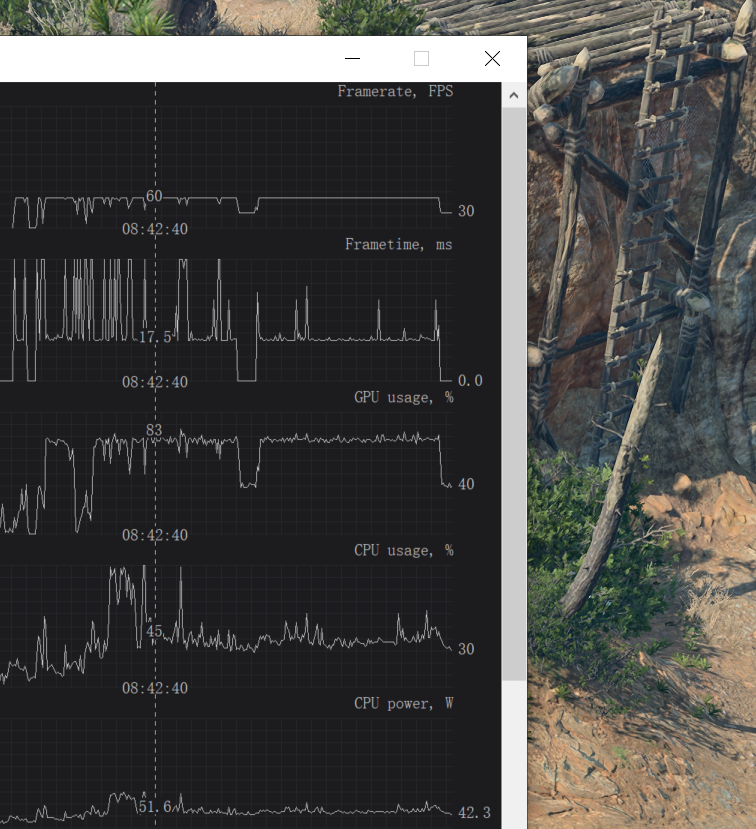Click the "Framerate, FPS" graph label

(395, 92)
